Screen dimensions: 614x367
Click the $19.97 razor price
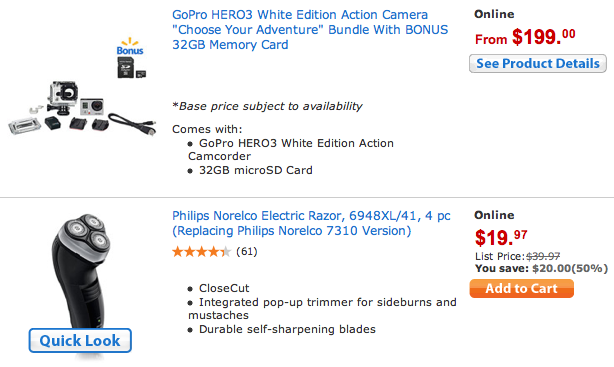501,237
